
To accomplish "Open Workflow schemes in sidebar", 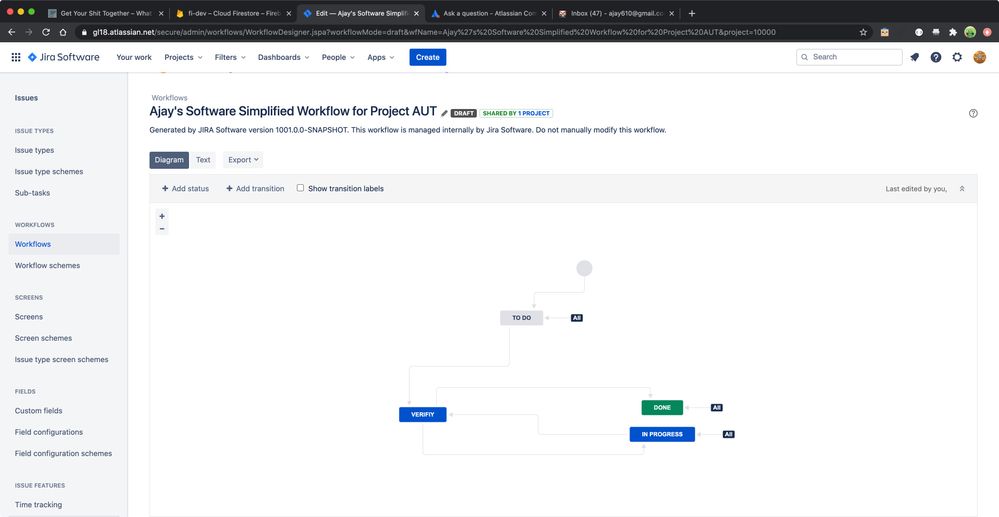I will [x=48, y=265].
